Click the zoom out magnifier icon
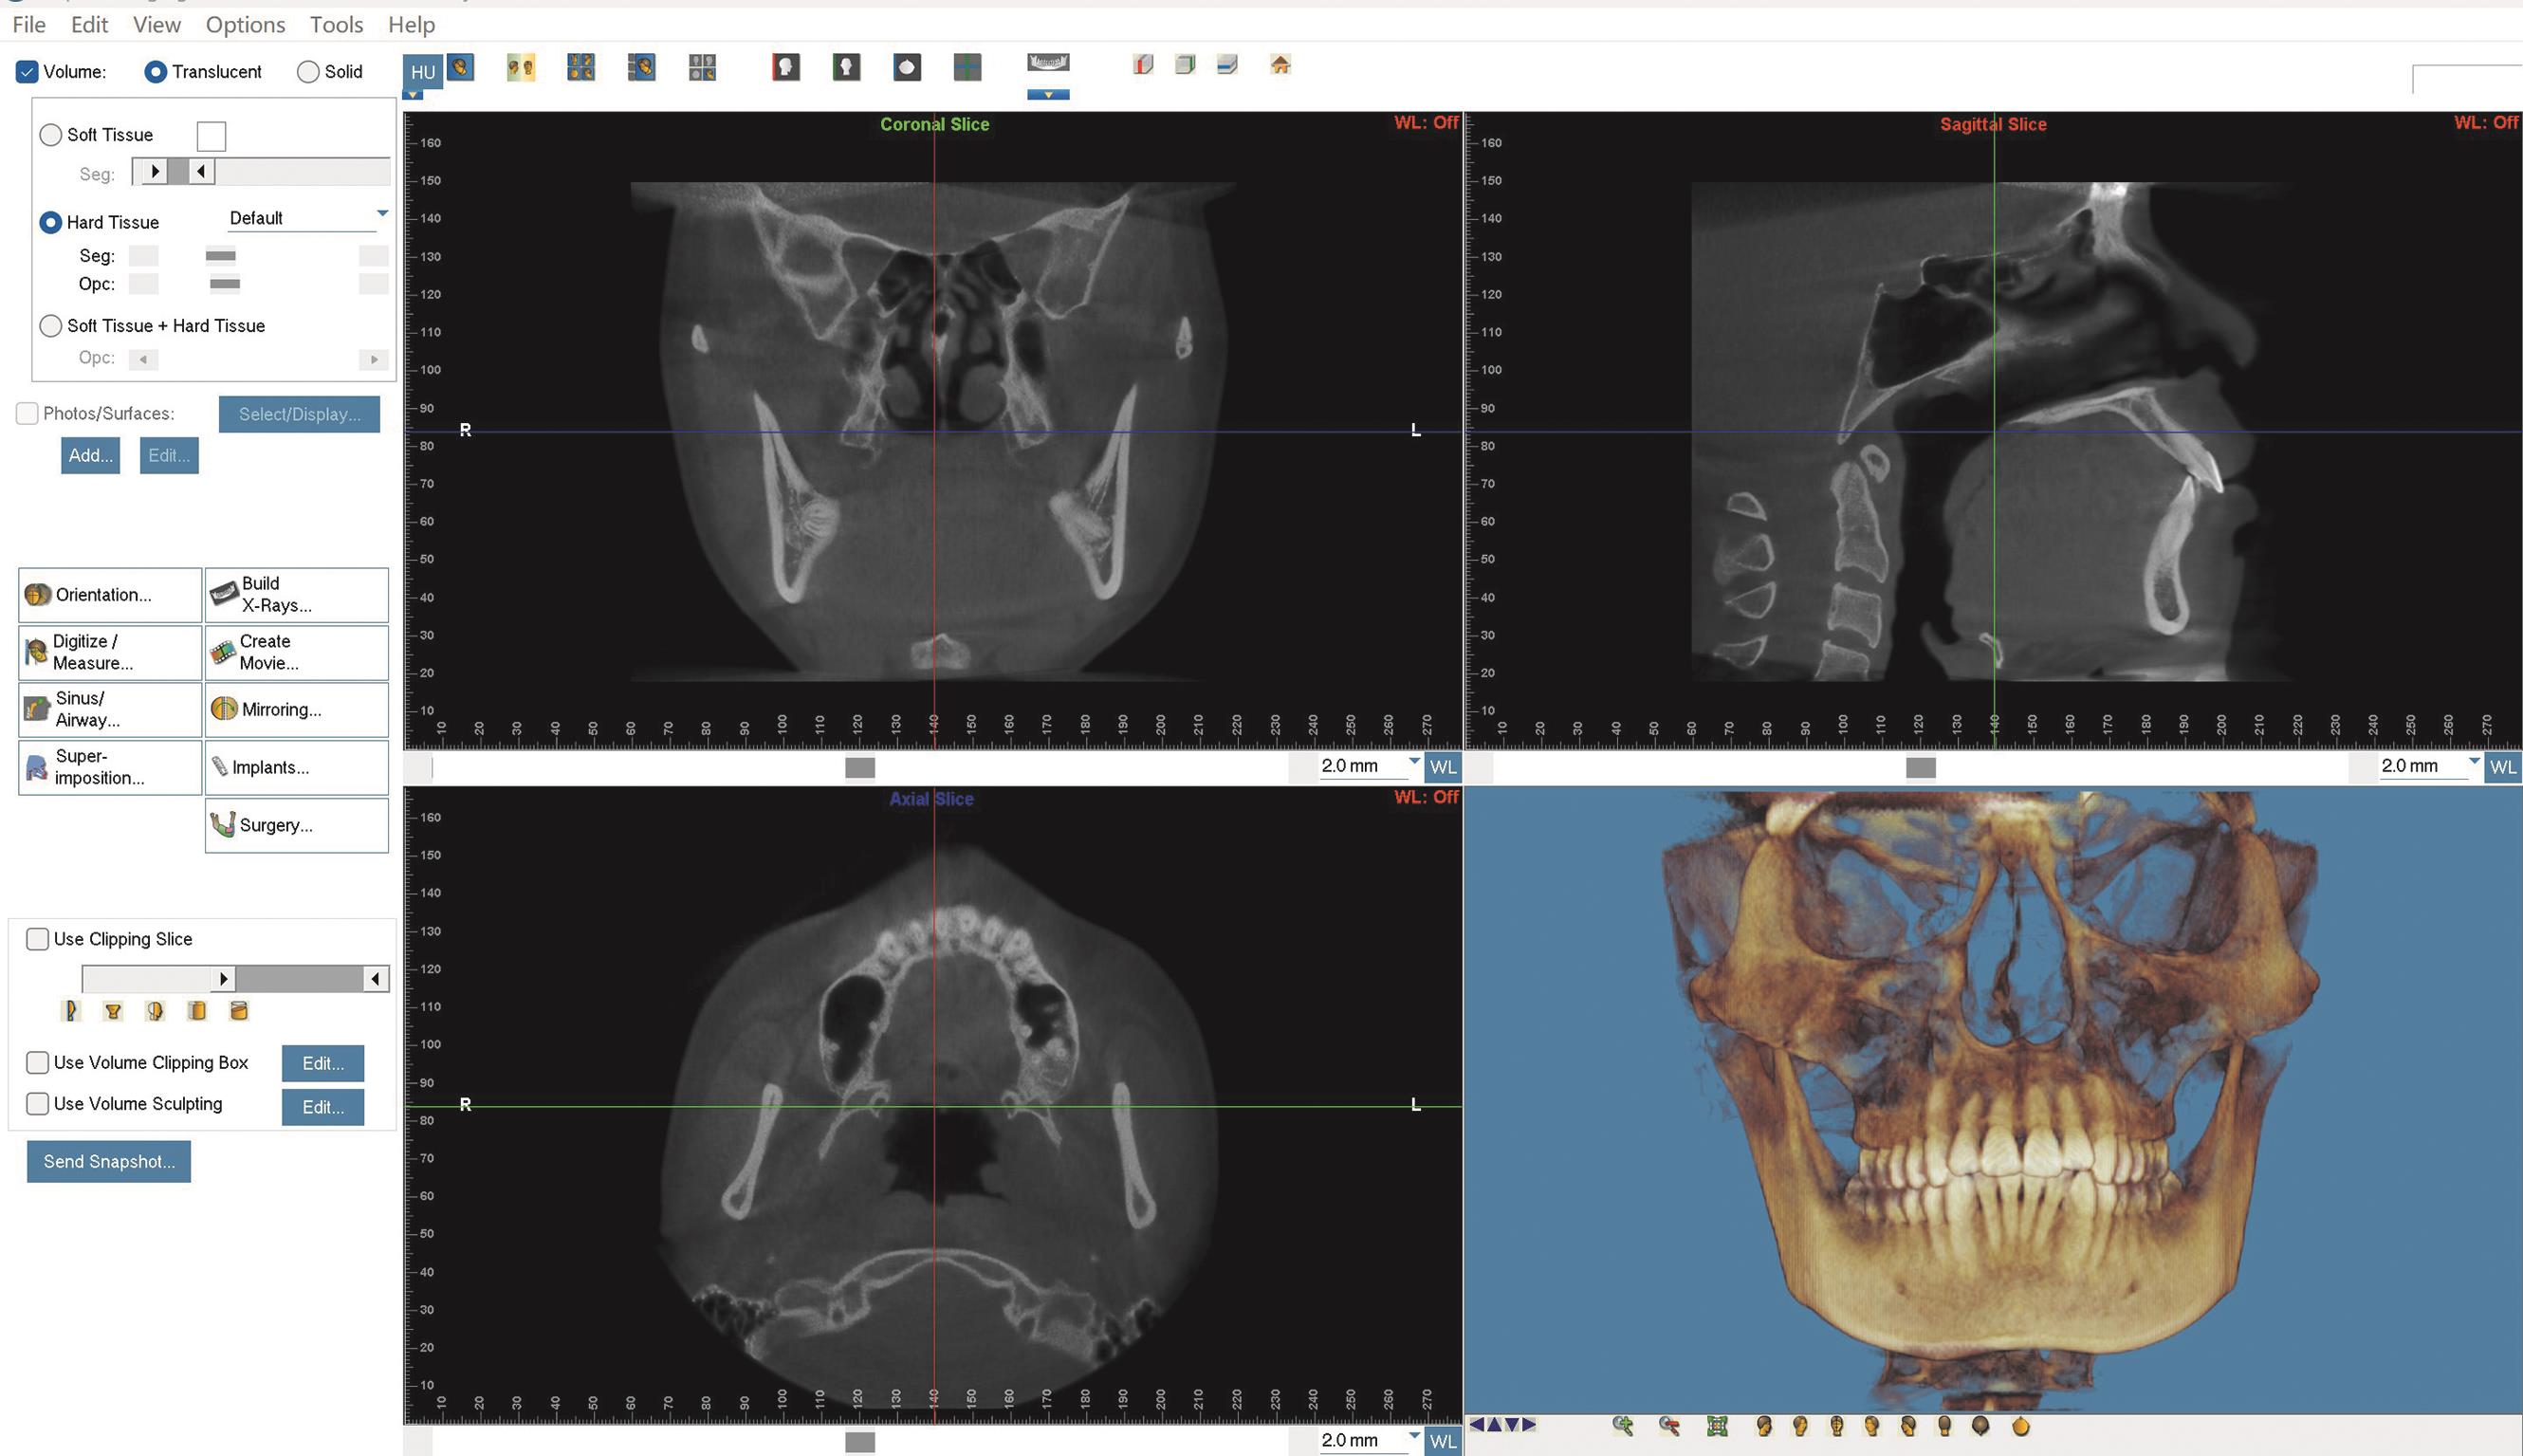 (x=1668, y=1426)
